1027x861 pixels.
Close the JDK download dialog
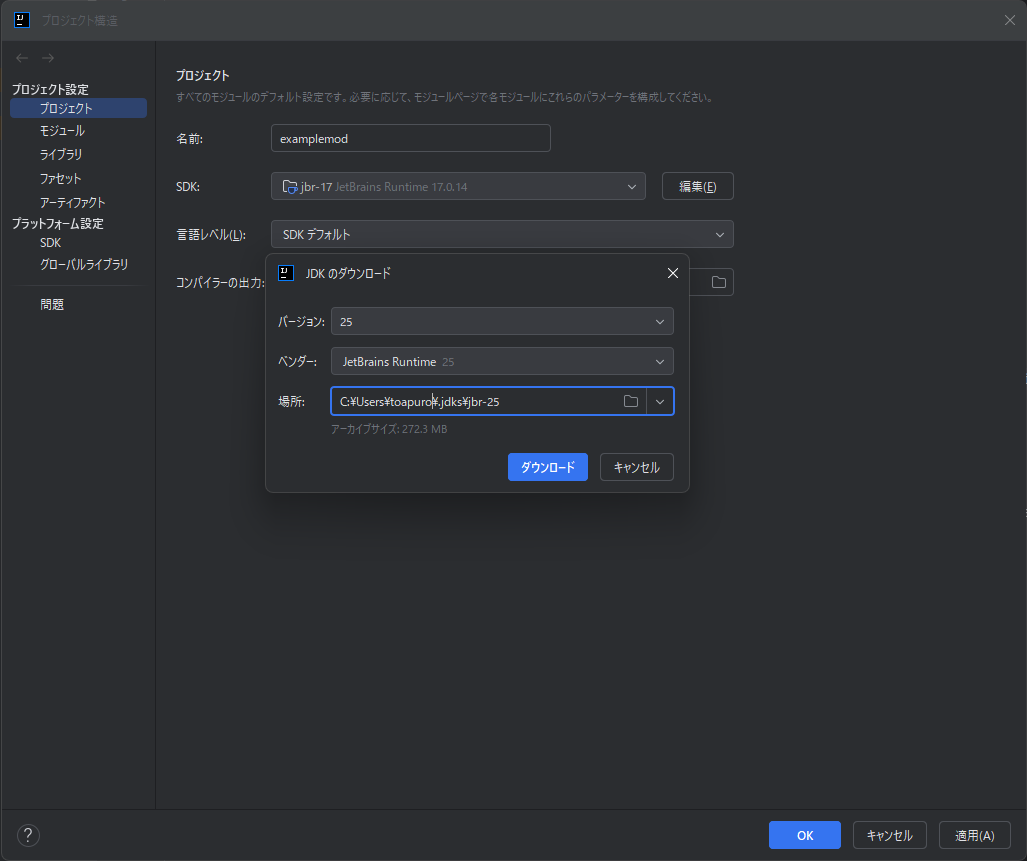[672, 273]
